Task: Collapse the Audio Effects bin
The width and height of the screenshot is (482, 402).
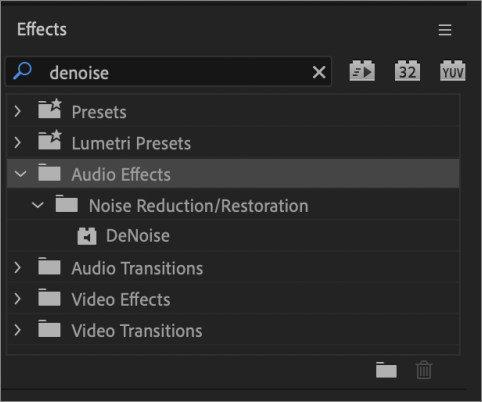Action: (x=21, y=174)
